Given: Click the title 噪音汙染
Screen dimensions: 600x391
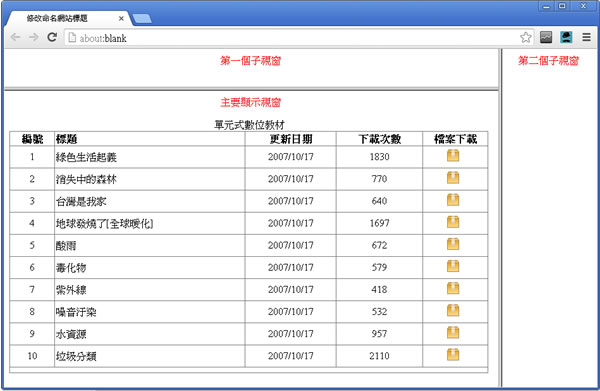Looking at the screenshot, I should [x=76, y=312].
